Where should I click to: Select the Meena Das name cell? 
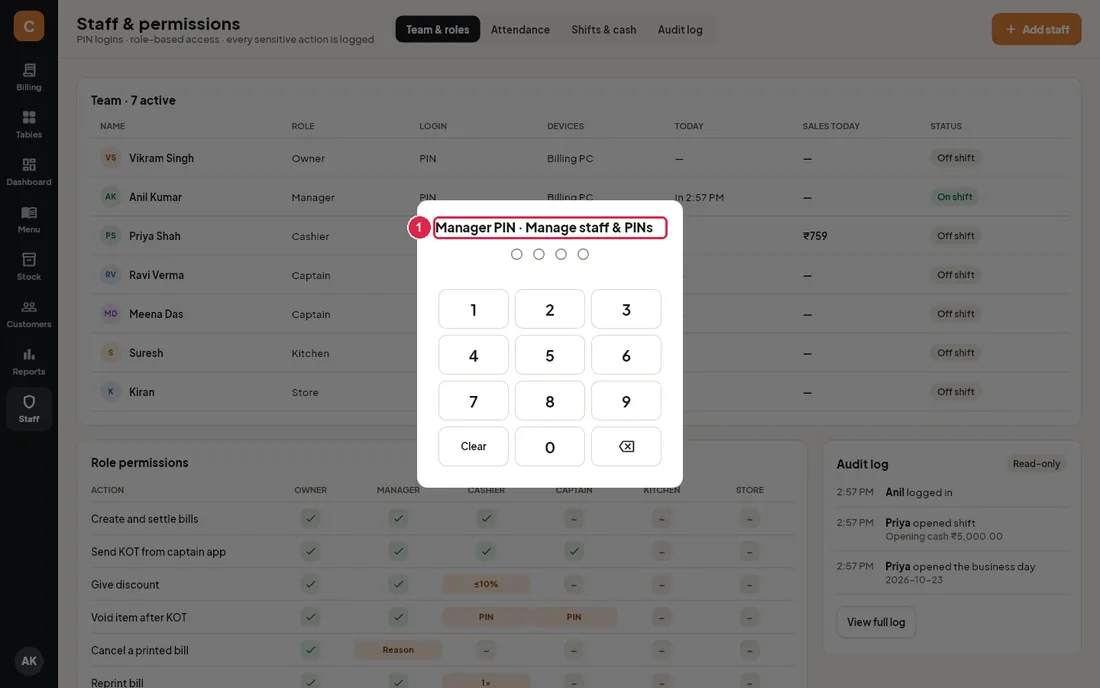click(x=156, y=314)
